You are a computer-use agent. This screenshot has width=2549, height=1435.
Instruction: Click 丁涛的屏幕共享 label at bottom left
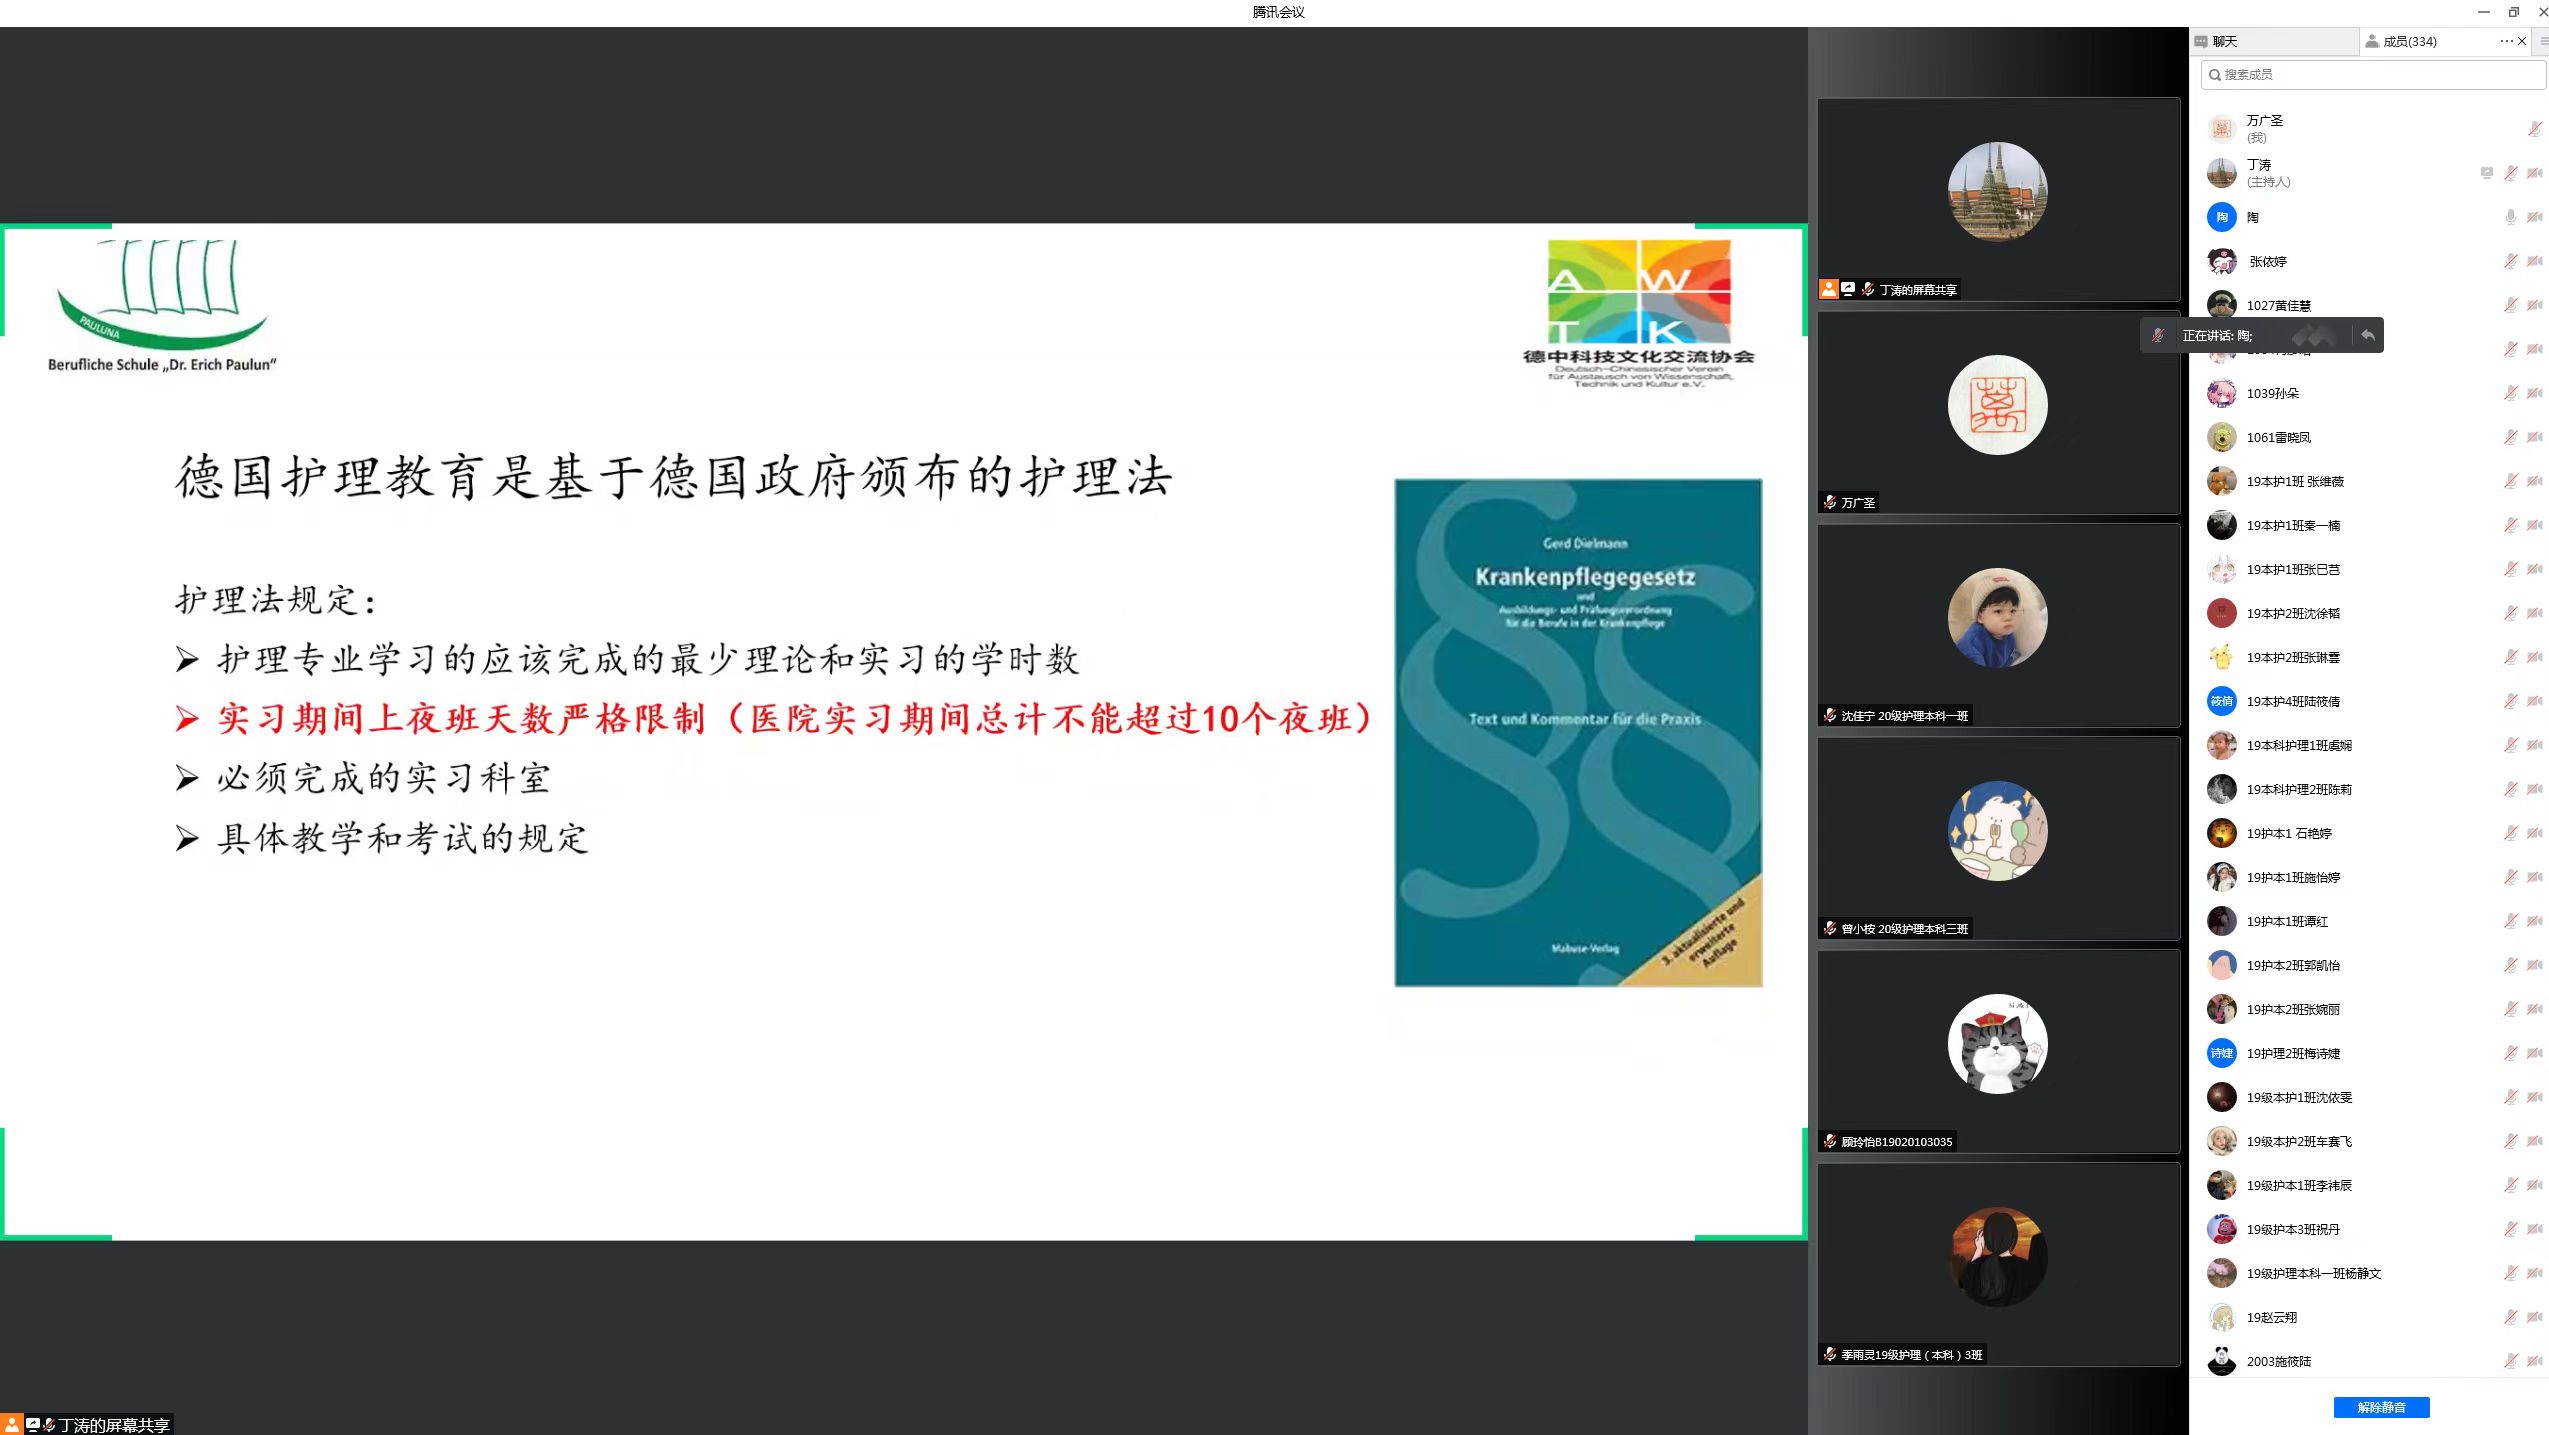point(113,1424)
